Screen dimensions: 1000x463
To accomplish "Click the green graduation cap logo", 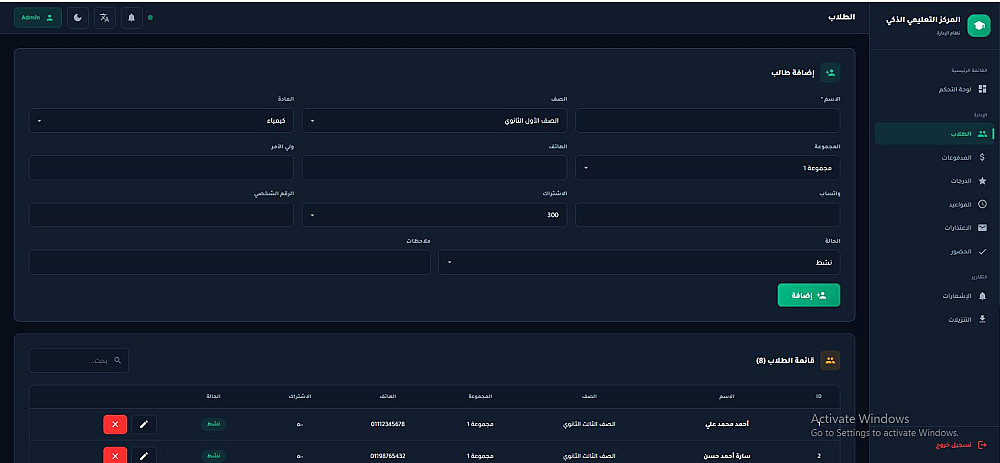I will (x=978, y=26).
